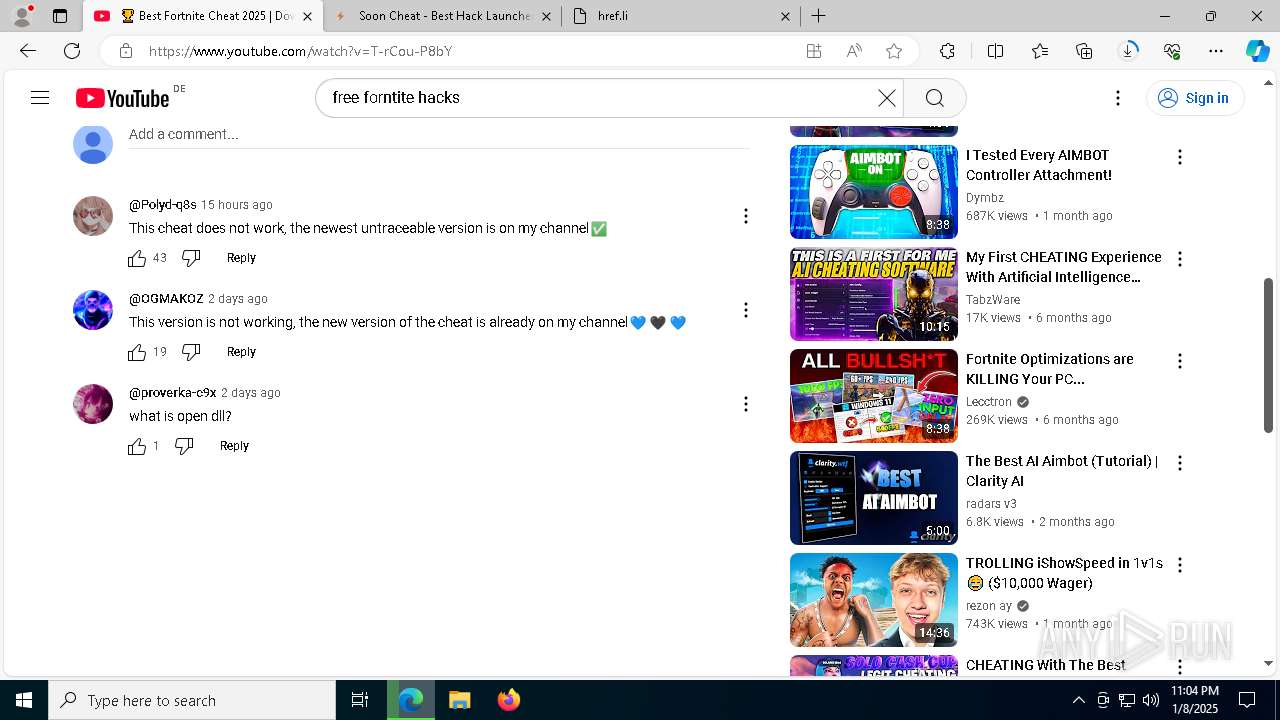Open 'TROLLING iShowSpeed in 1v1s' thumbnail
Screen dimensions: 1280x720
point(874,600)
